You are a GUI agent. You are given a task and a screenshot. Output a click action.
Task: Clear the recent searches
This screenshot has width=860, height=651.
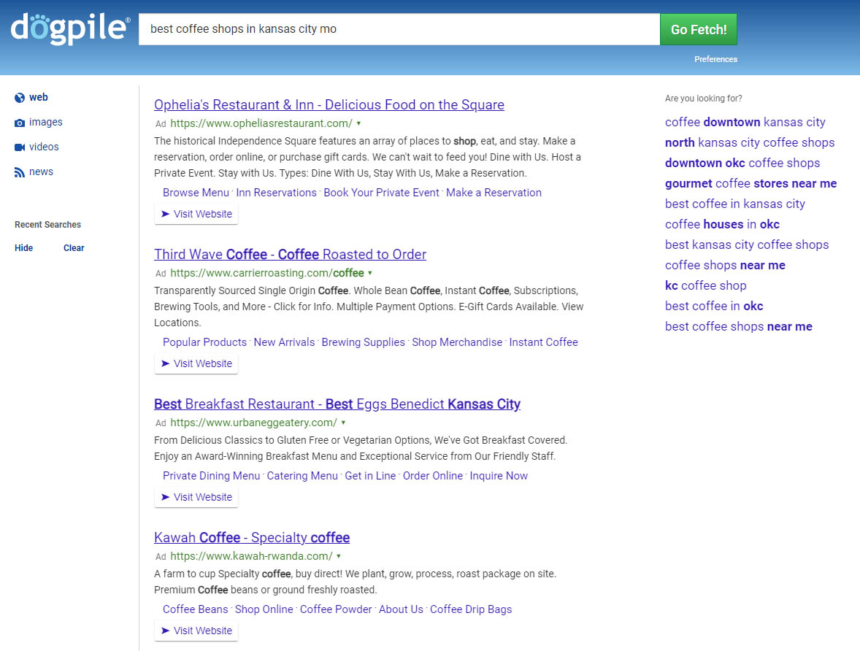74,248
